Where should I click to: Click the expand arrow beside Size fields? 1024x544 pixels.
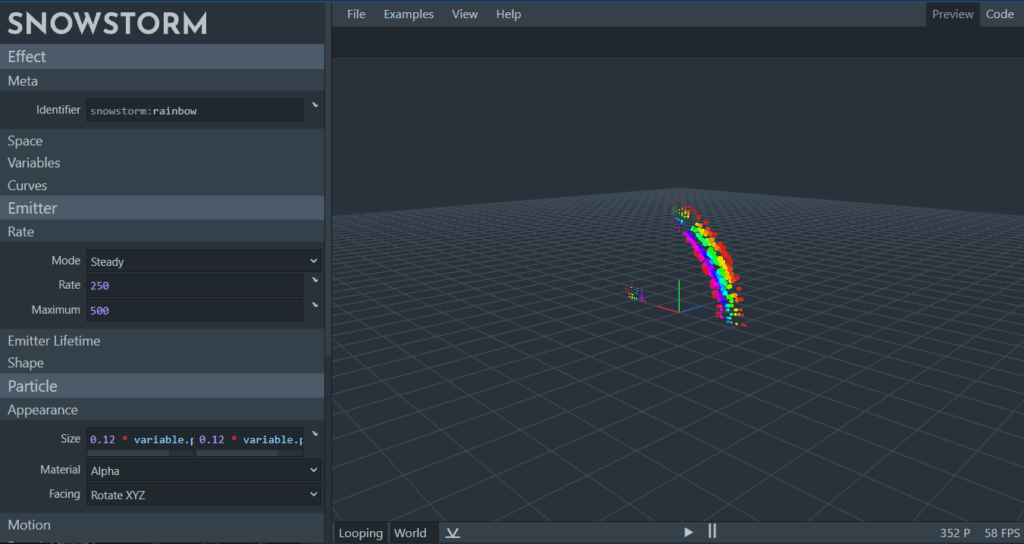click(315, 435)
